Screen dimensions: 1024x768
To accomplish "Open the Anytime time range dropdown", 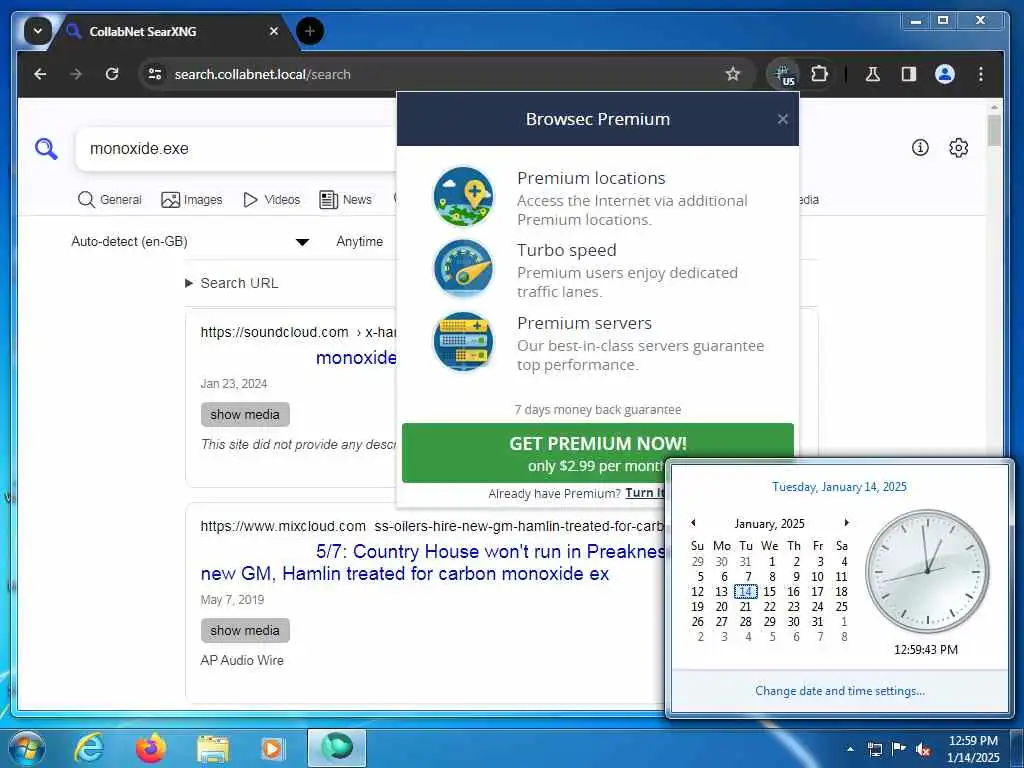I will click(360, 242).
